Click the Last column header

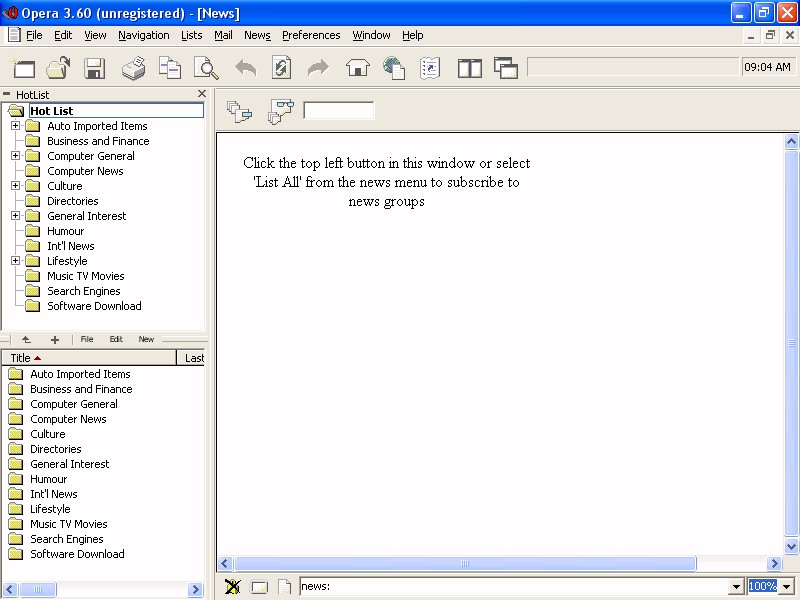[x=191, y=358]
